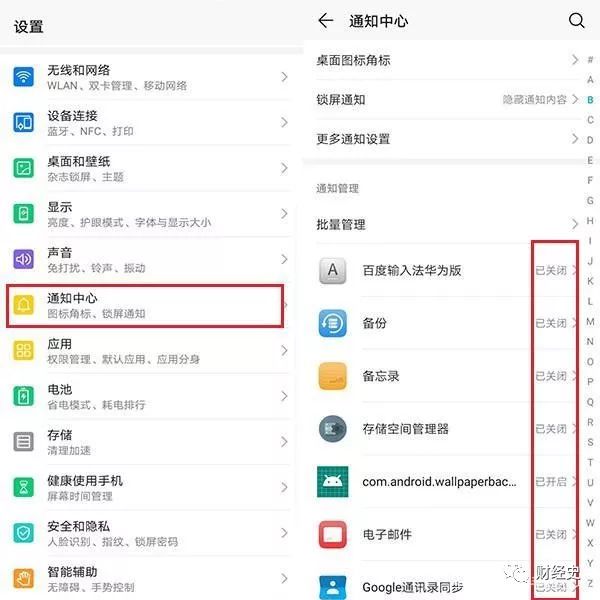Tap the 备份 app icon
600x600 pixels.
point(333,323)
